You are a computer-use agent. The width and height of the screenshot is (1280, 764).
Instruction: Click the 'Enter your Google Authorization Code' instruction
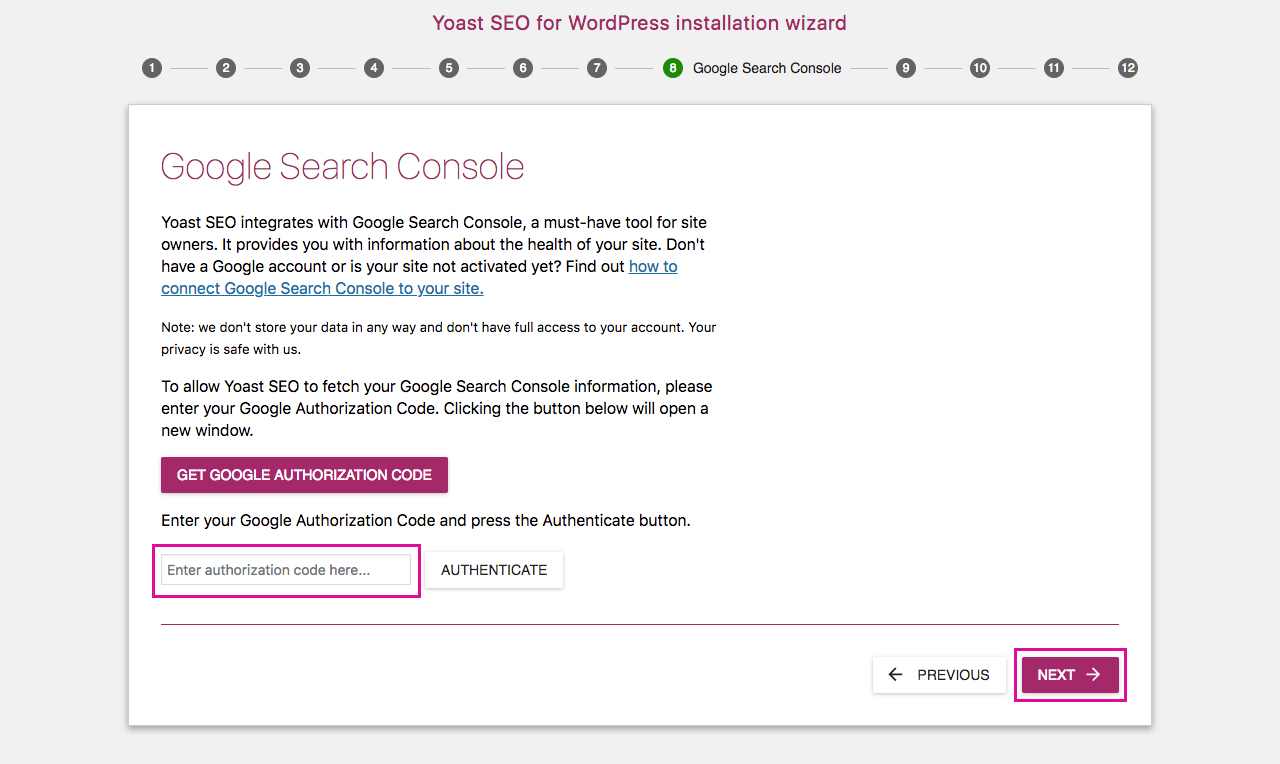pos(426,520)
